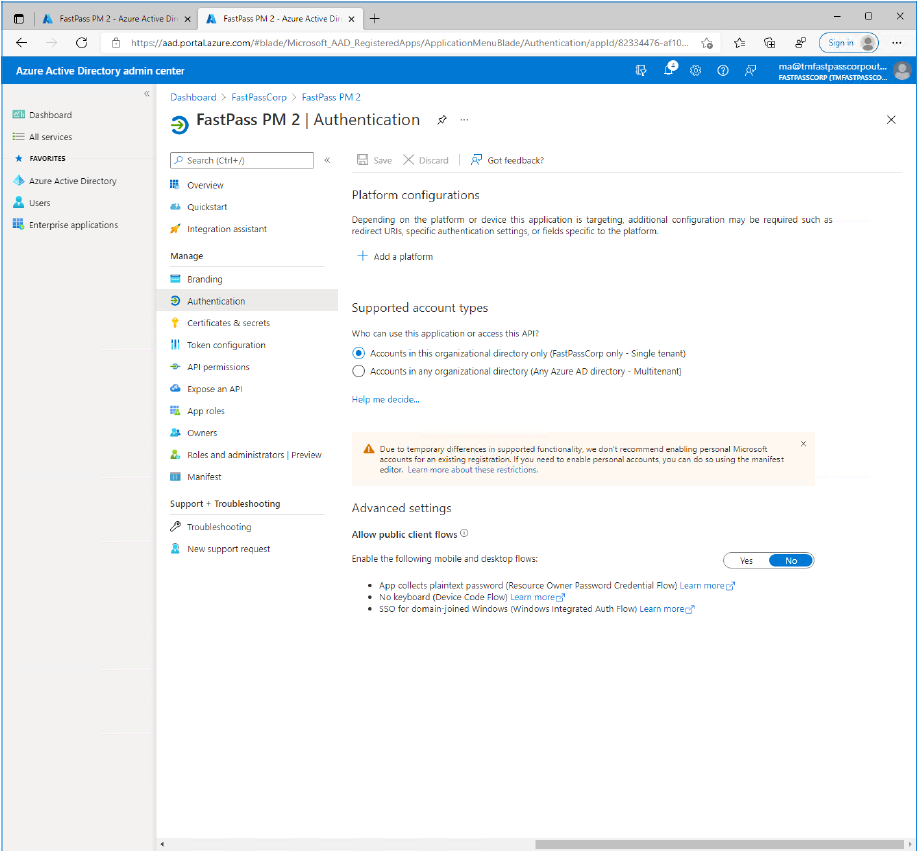Select the Multitenant accounts radio button
The width and height of the screenshot is (918, 852).
(359, 371)
